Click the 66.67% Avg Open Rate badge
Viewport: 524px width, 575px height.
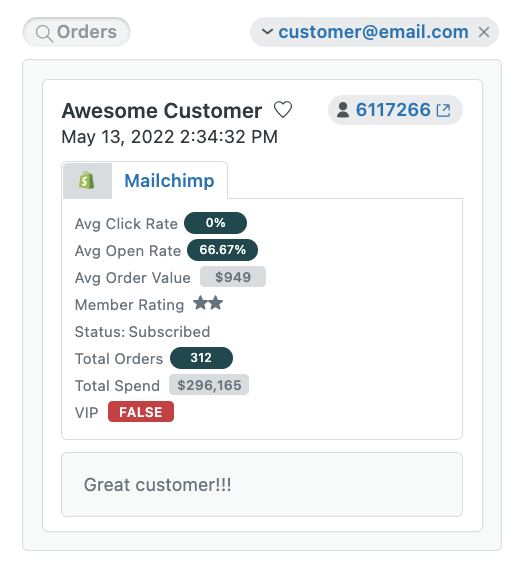(222, 250)
